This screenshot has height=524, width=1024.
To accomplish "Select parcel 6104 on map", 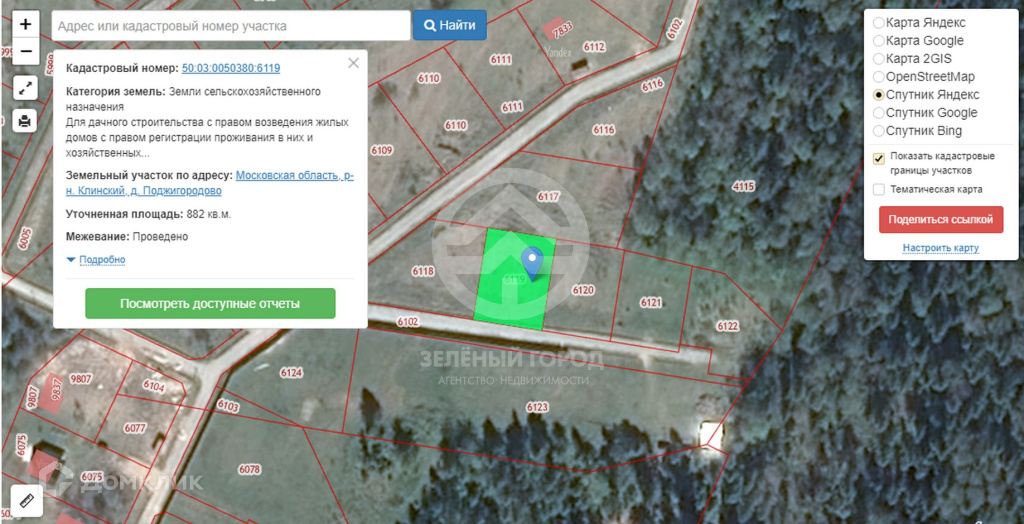I will [x=153, y=386].
